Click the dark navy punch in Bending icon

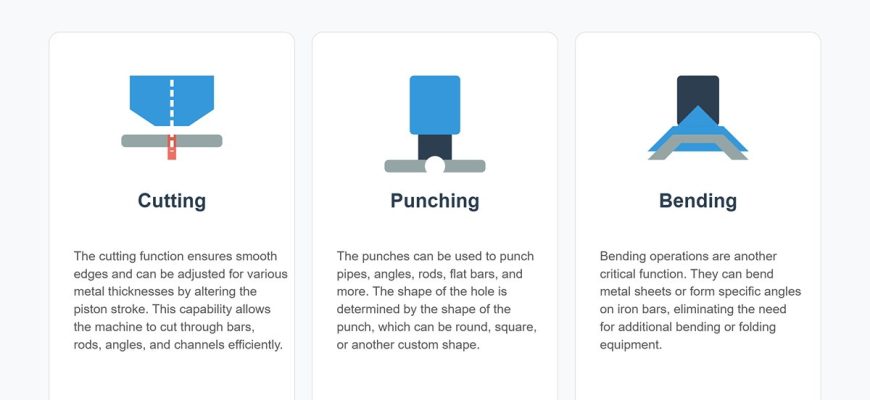coord(698,95)
